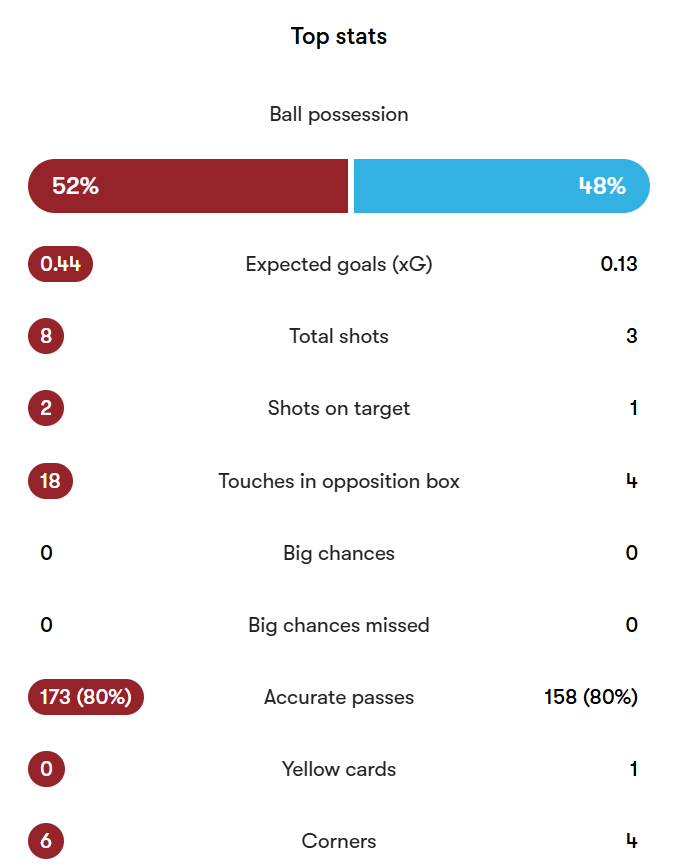Click the Top stats heading

tap(339, 36)
